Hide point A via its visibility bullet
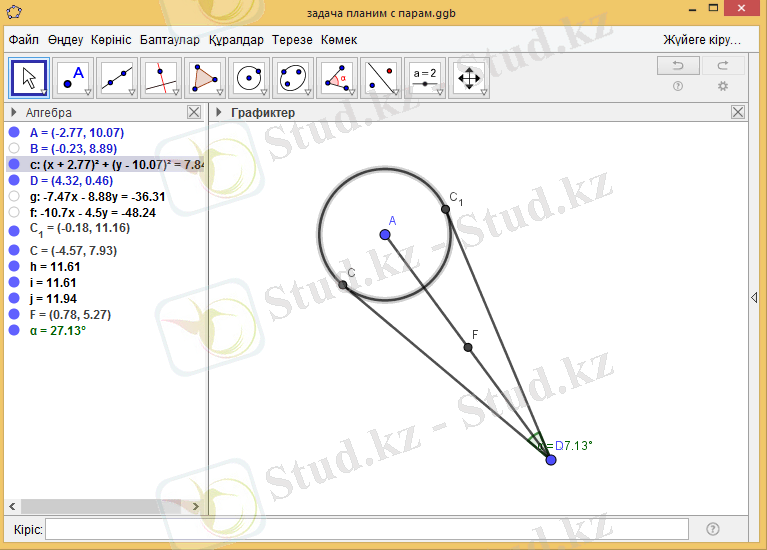 point(14,132)
